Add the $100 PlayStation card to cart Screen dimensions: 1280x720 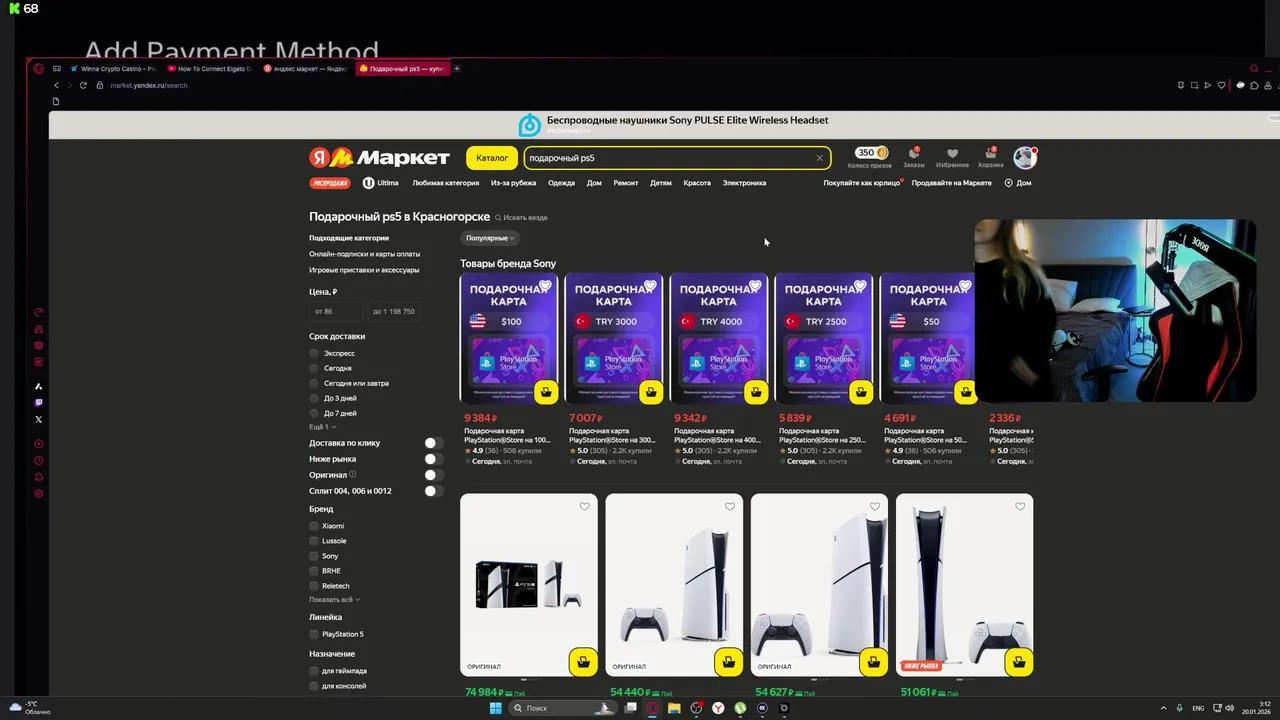click(546, 392)
